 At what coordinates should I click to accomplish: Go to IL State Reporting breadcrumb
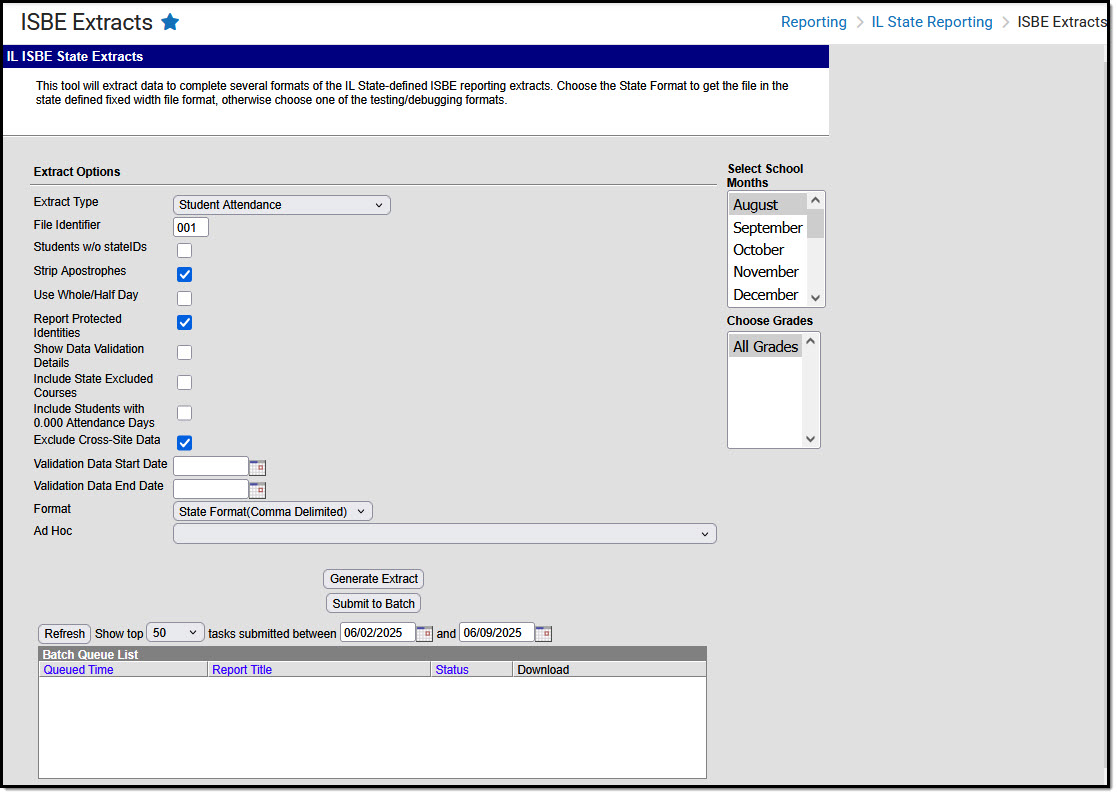click(932, 22)
